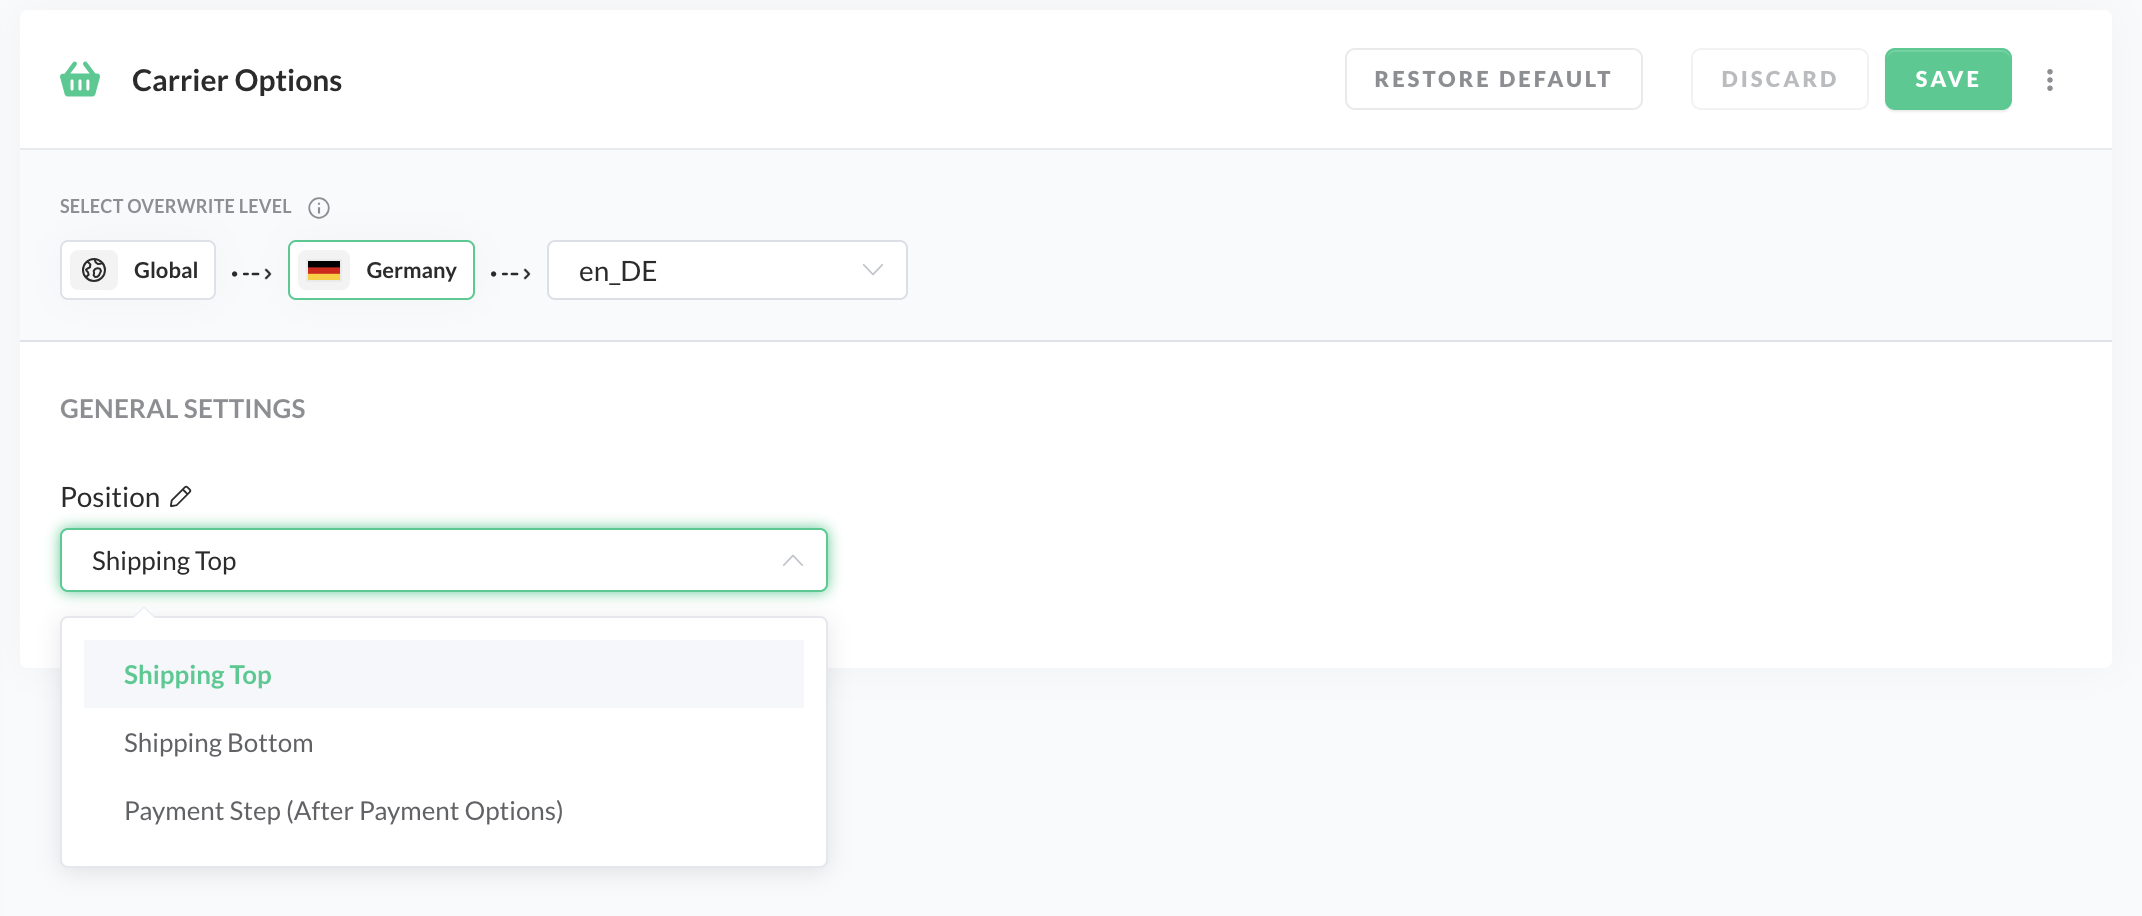Screen dimensions: 2142x916
Task: Click the Germany flag icon
Action: (x=324, y=270)
